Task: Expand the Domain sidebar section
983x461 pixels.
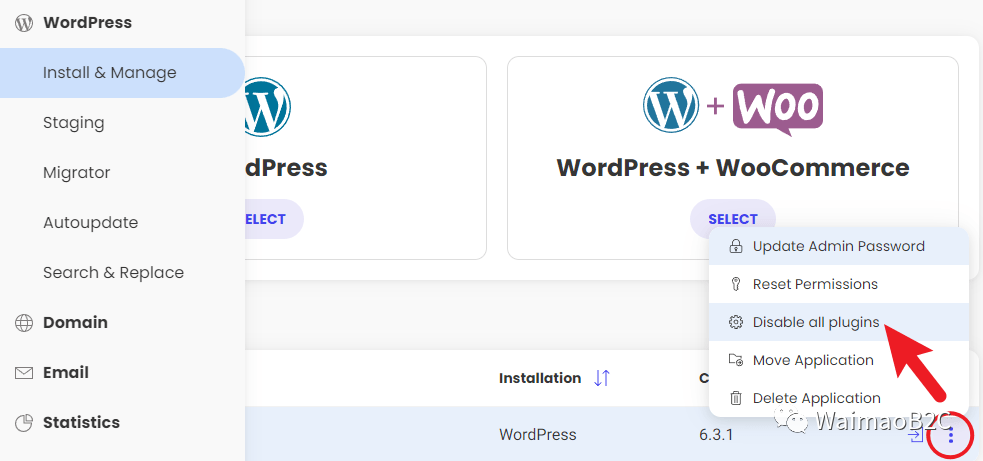Action: point(75,323)
